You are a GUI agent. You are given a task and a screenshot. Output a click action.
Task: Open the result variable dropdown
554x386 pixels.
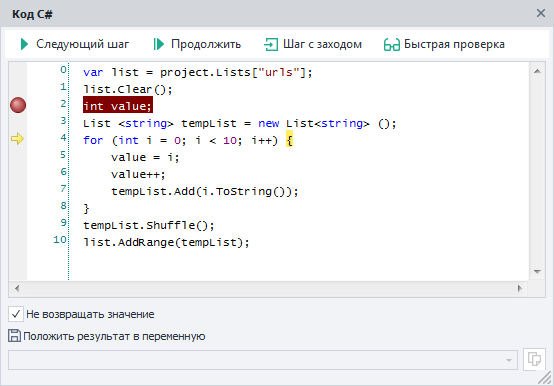pos(509,360)
